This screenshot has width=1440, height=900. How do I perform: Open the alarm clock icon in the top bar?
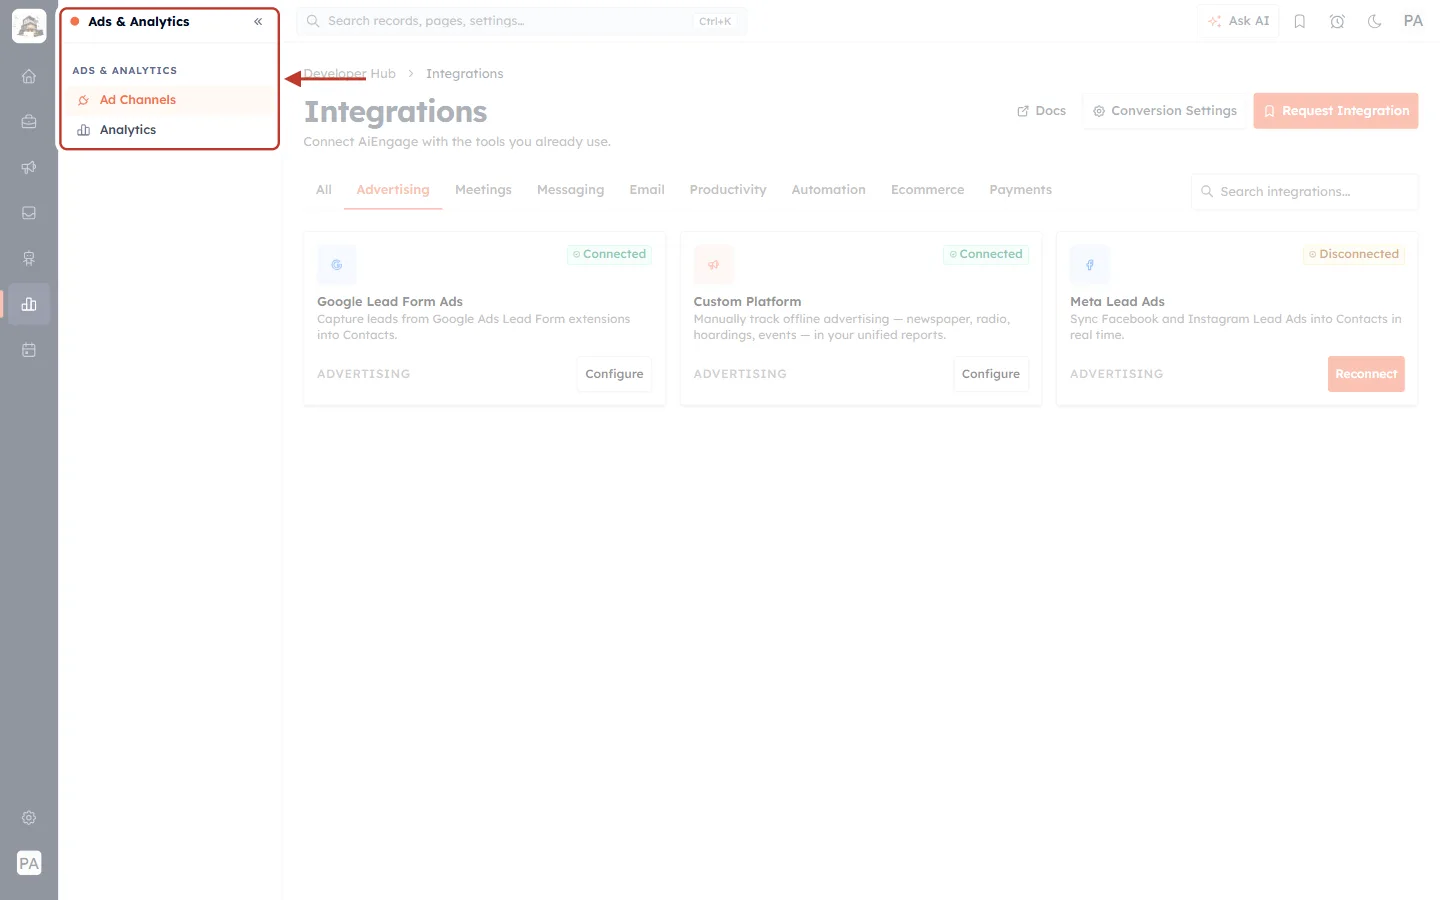tap(1337, 21)
